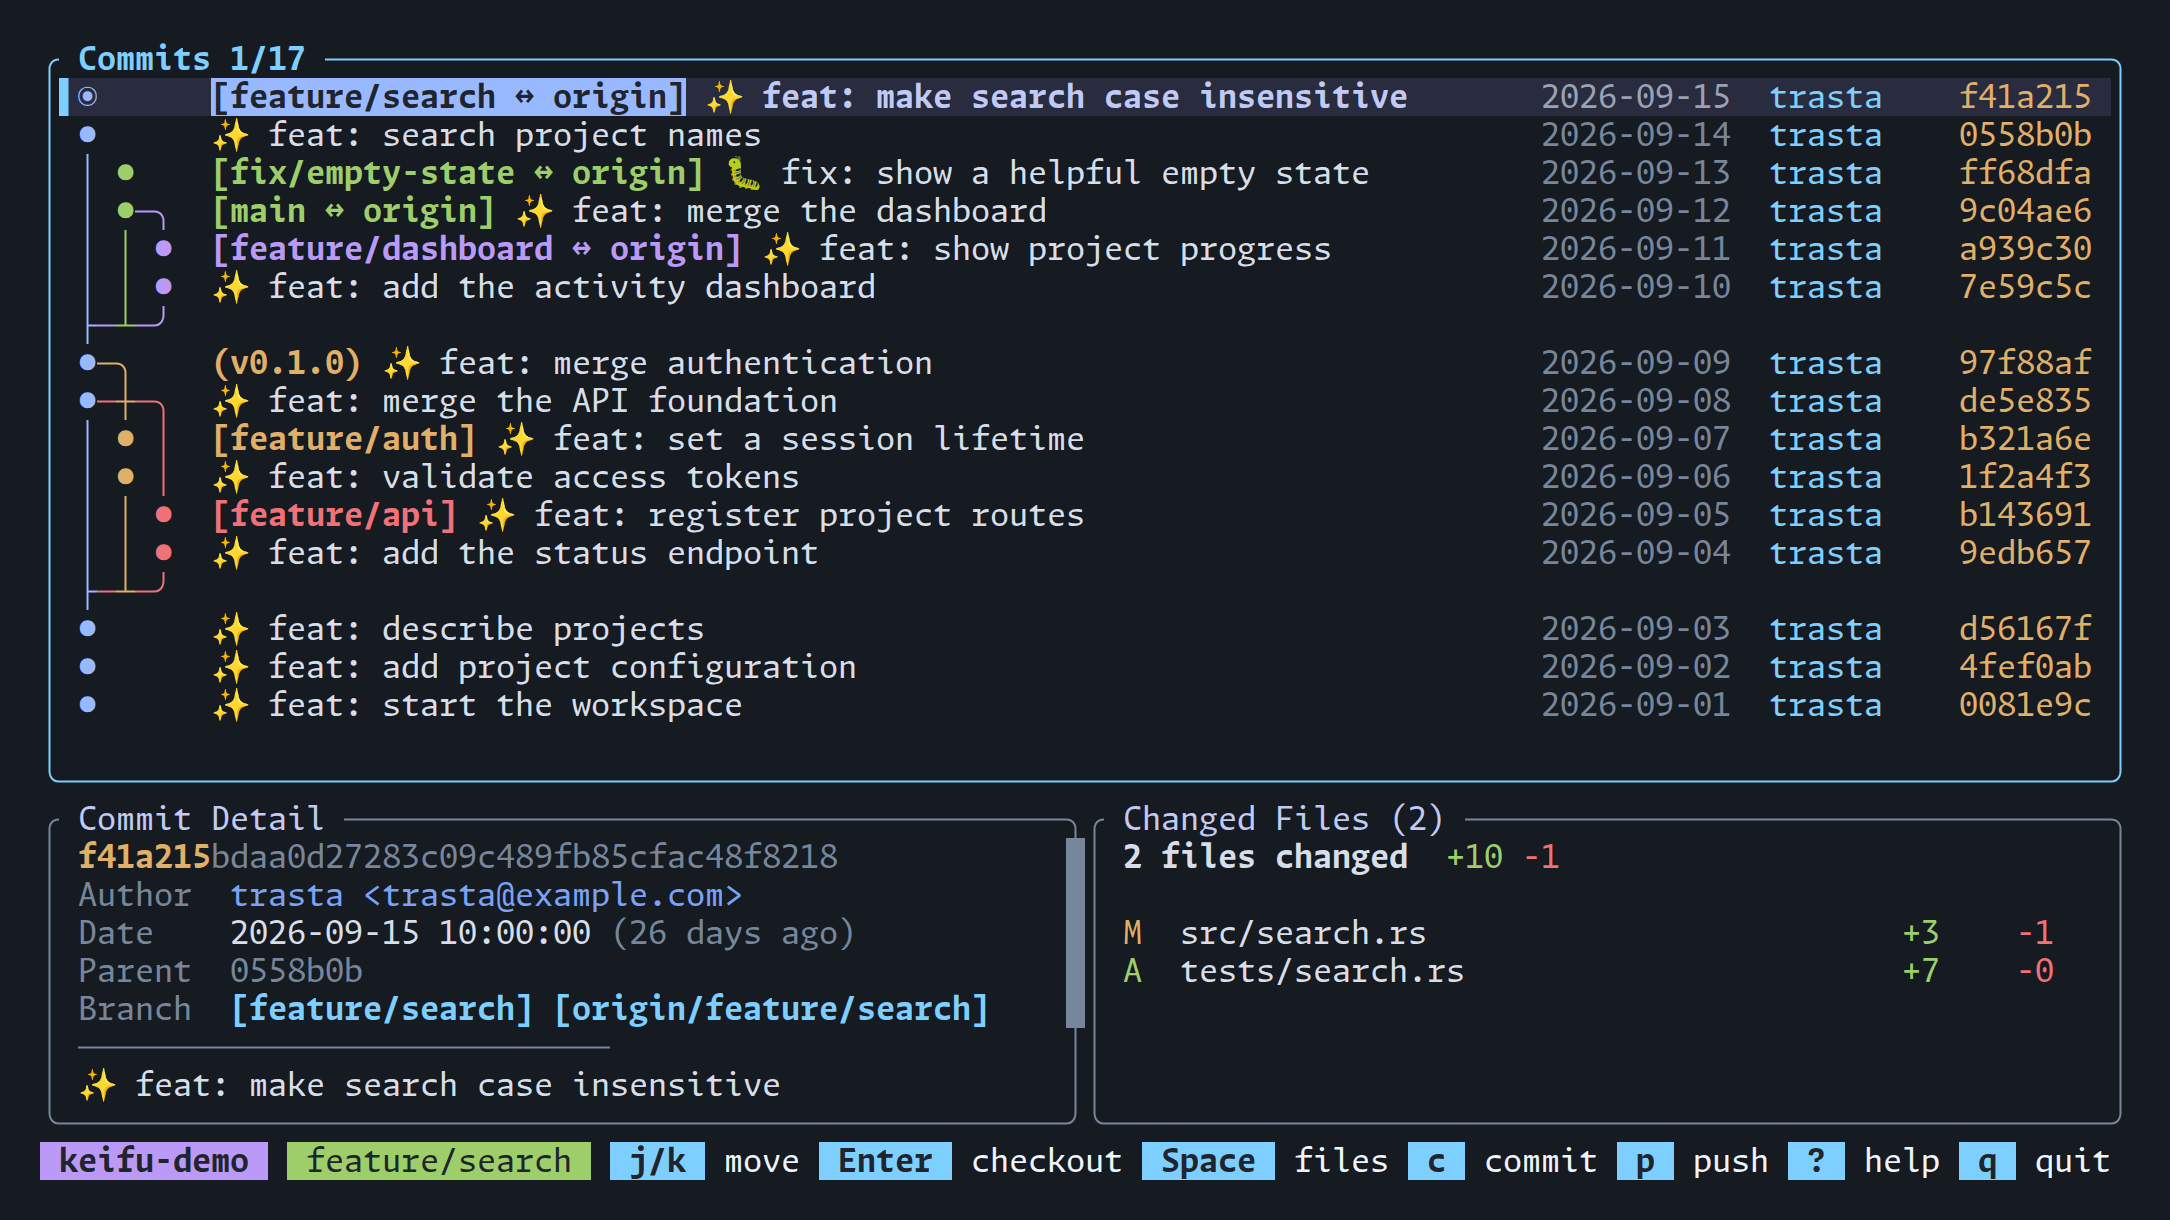Viewport: 2170px width, 1220px height.
Task: Click the feature/auth branch label
Action: (x=344, y=439)
